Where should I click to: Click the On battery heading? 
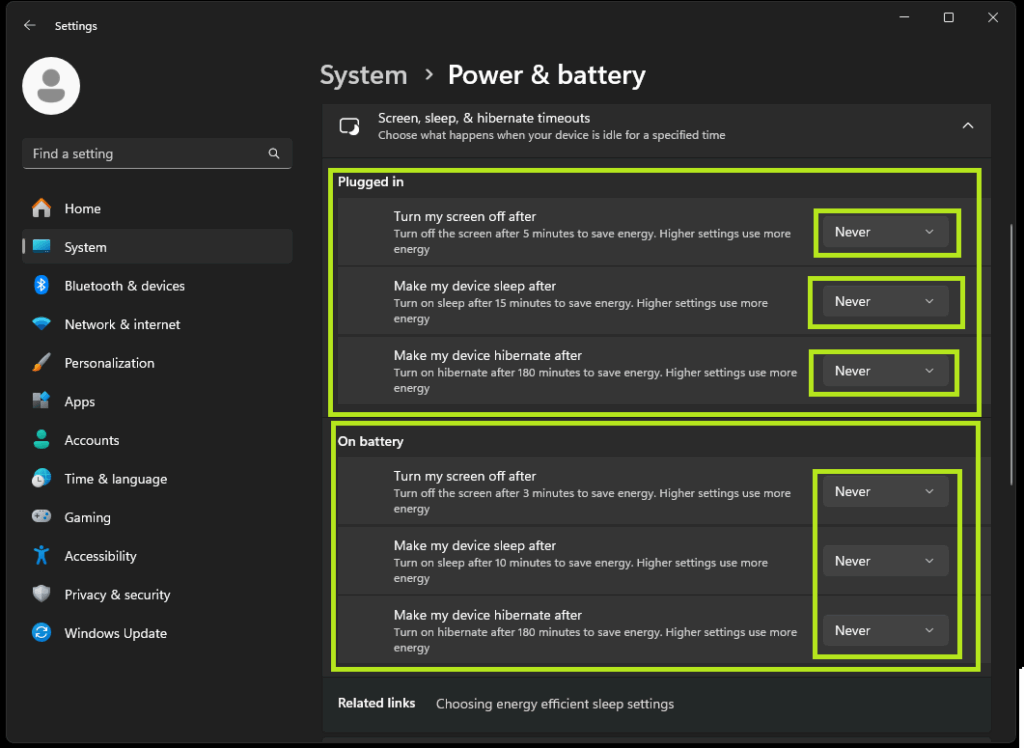click(370, 441)
